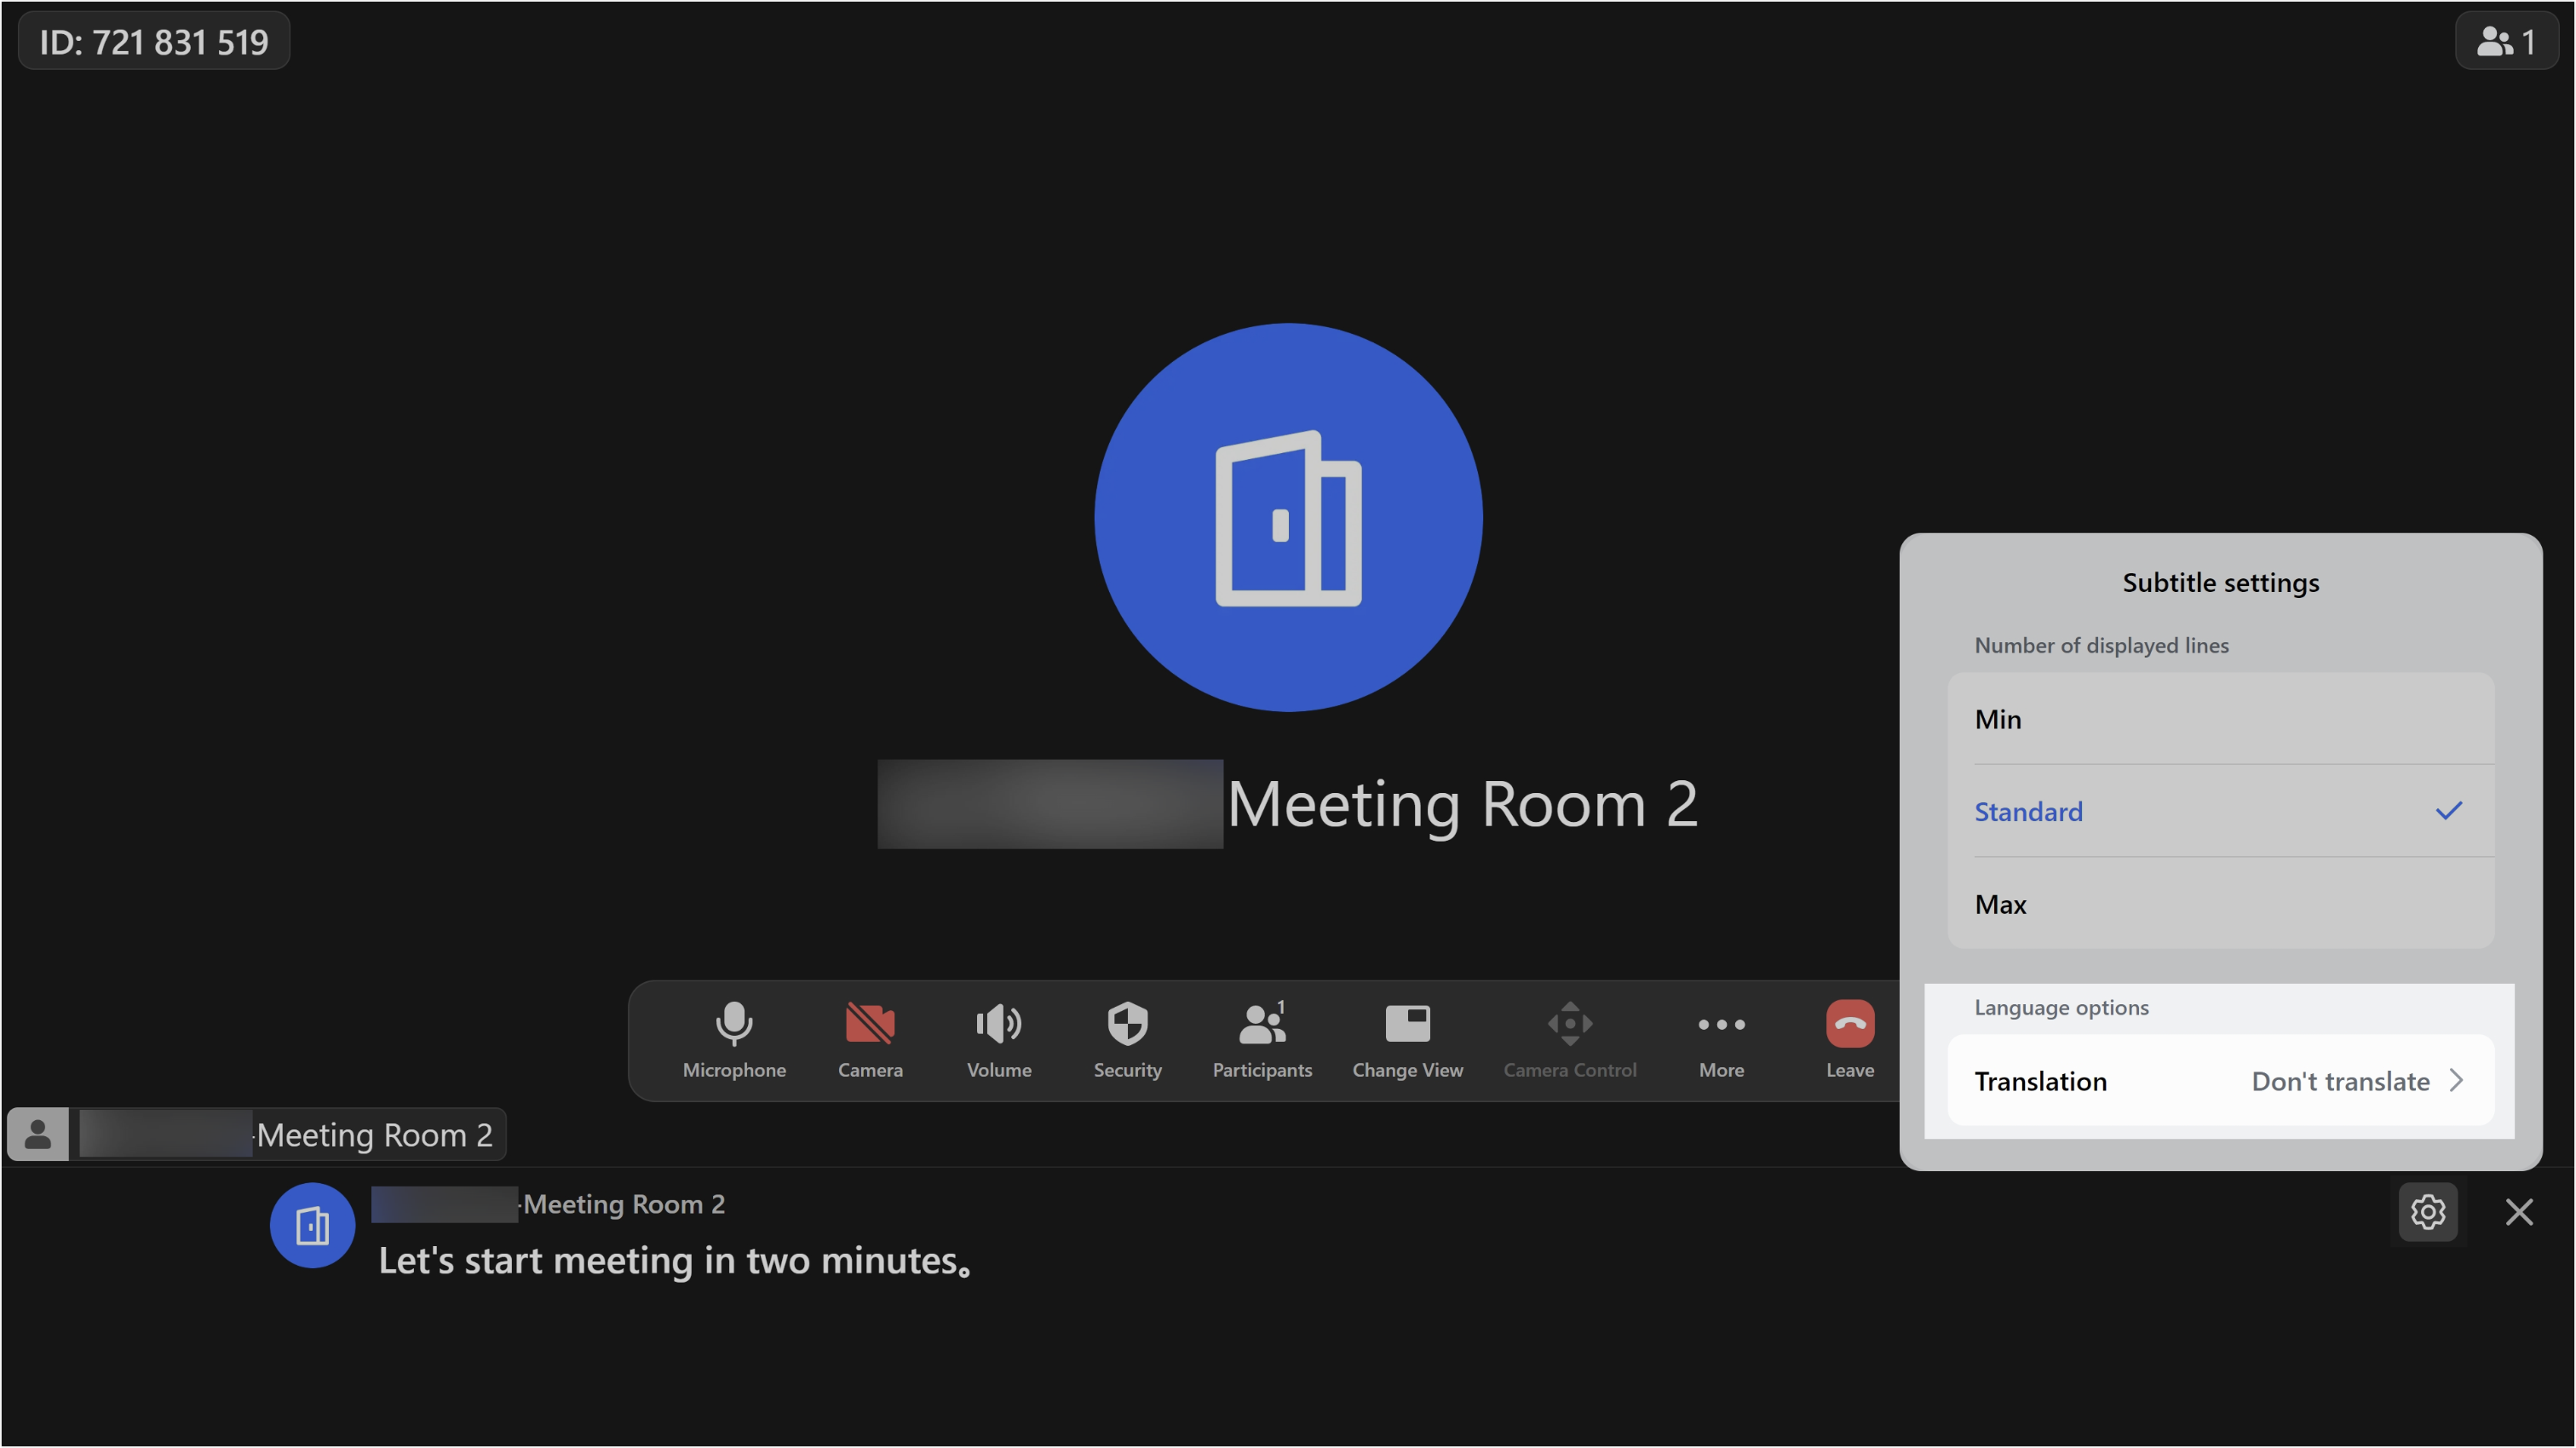Image resolution: width=2576 pixels, height=1448 pixels.
Task: Open the Volume control
Action: click(x=998, y=1040)
